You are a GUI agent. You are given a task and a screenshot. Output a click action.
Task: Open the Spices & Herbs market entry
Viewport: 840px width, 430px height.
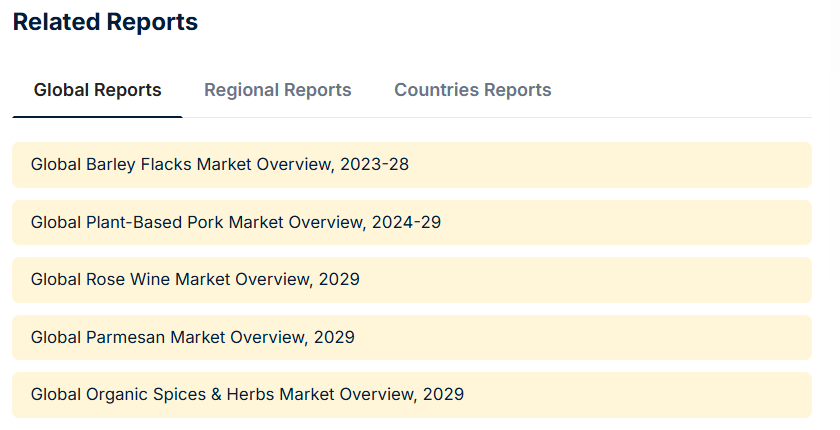click(247, 395)
